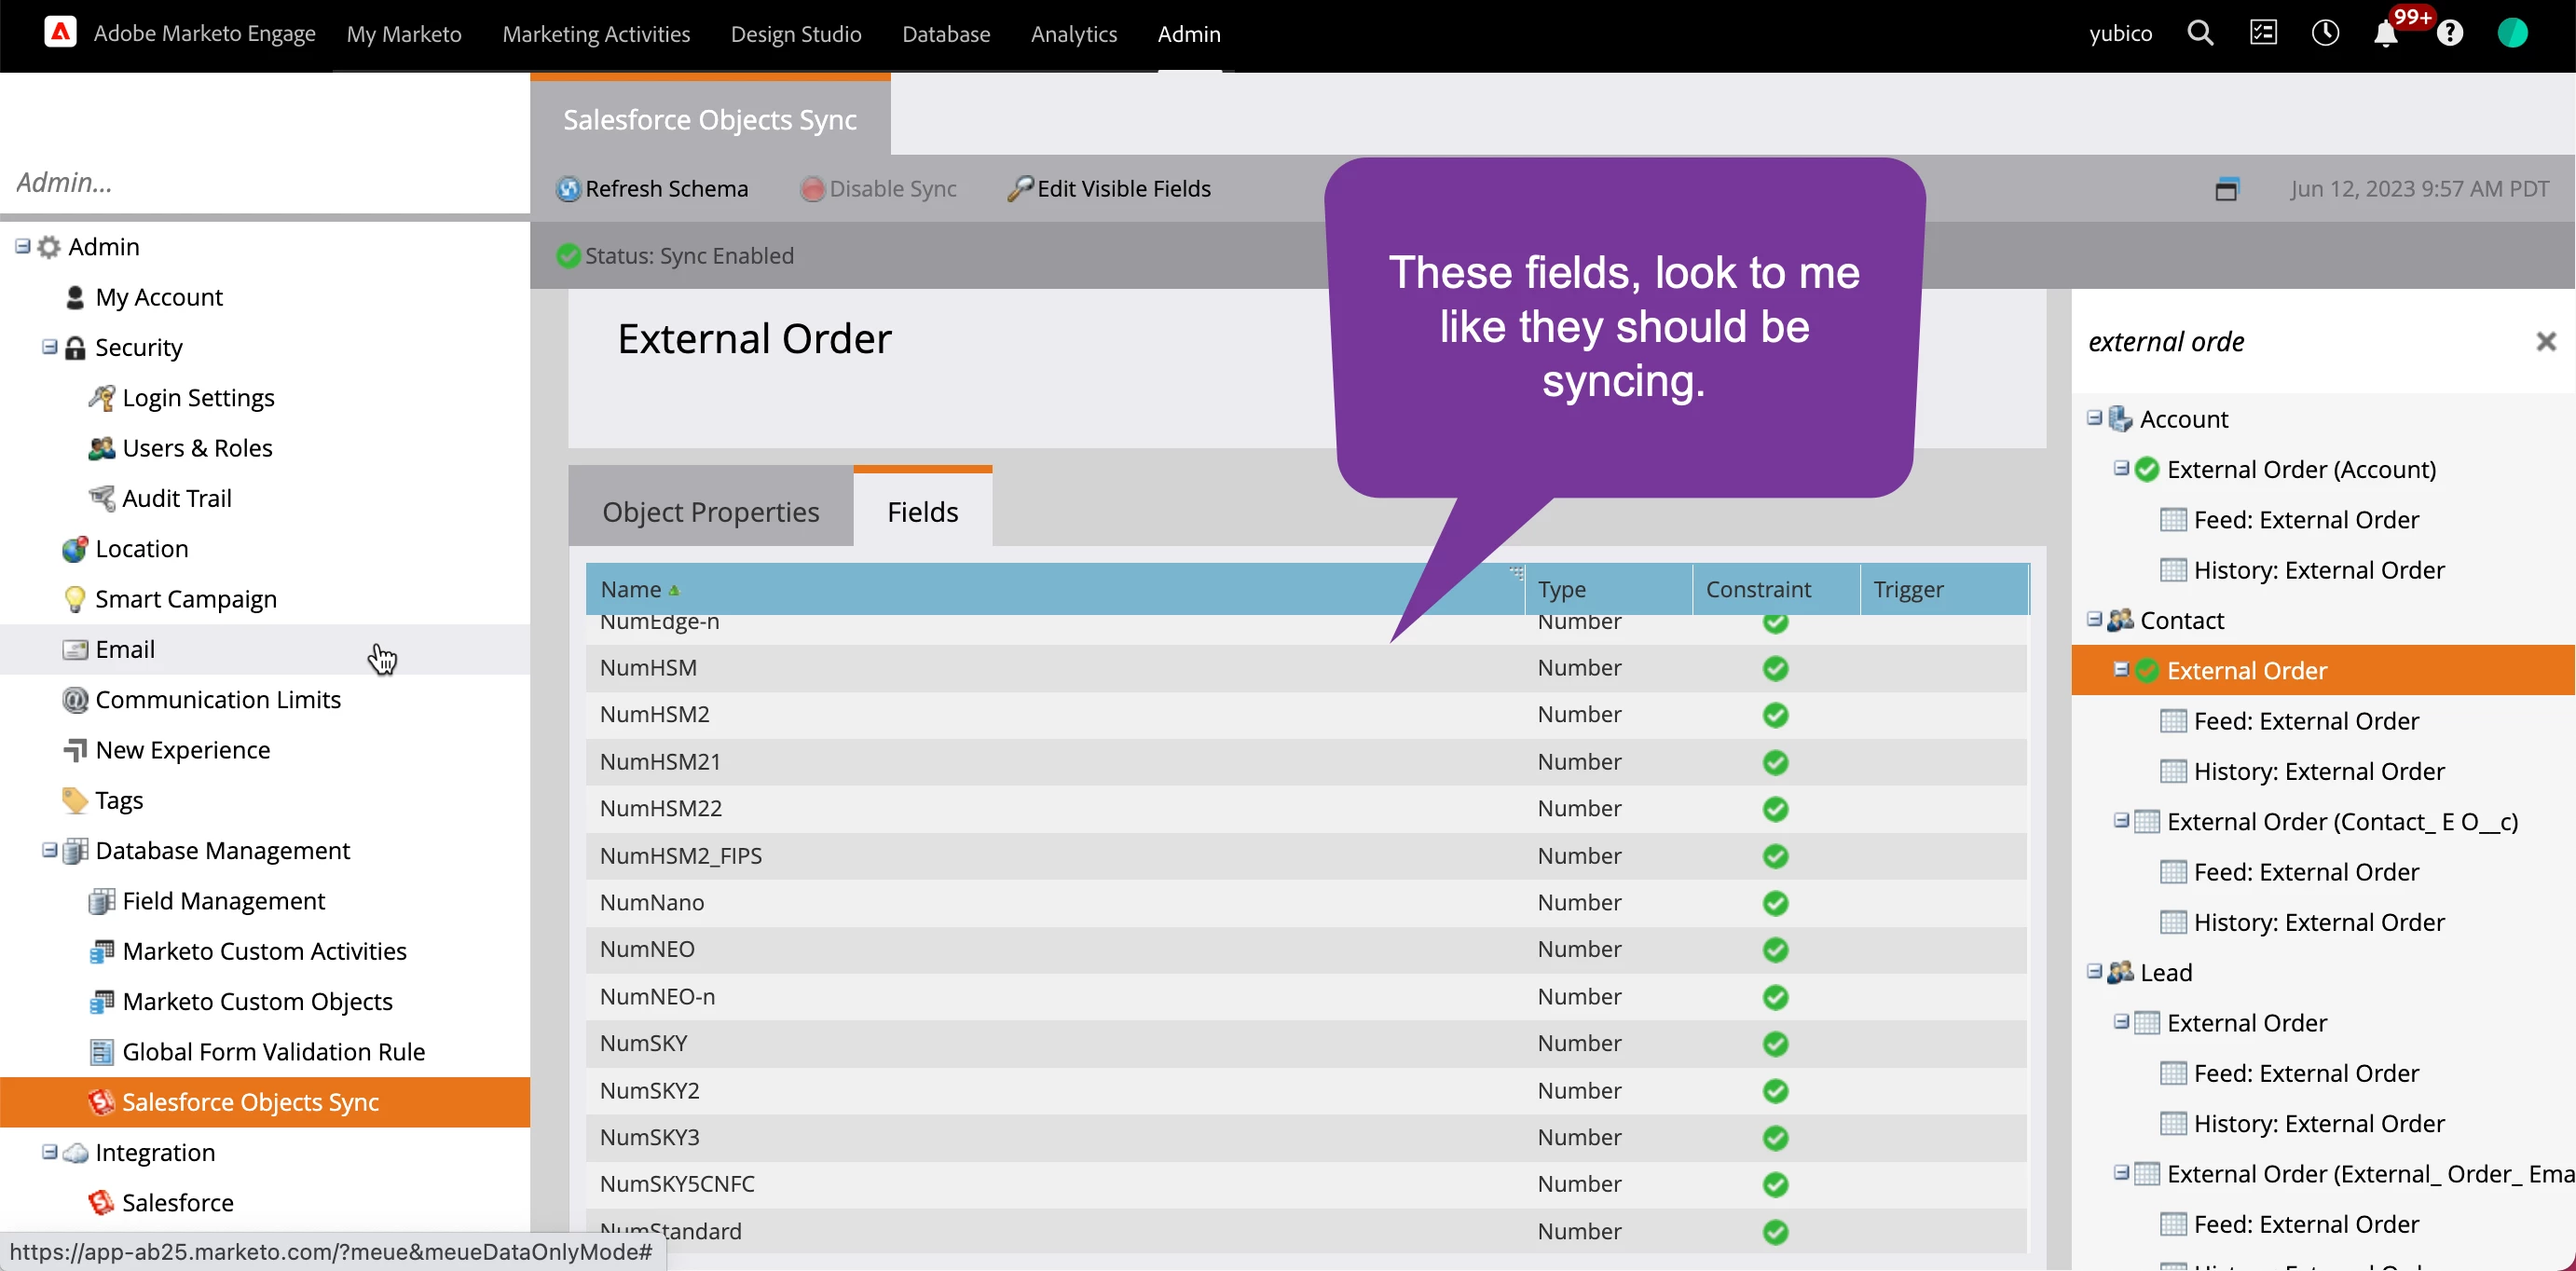
Task: Sort the table by Name column header
Action: 631,590
